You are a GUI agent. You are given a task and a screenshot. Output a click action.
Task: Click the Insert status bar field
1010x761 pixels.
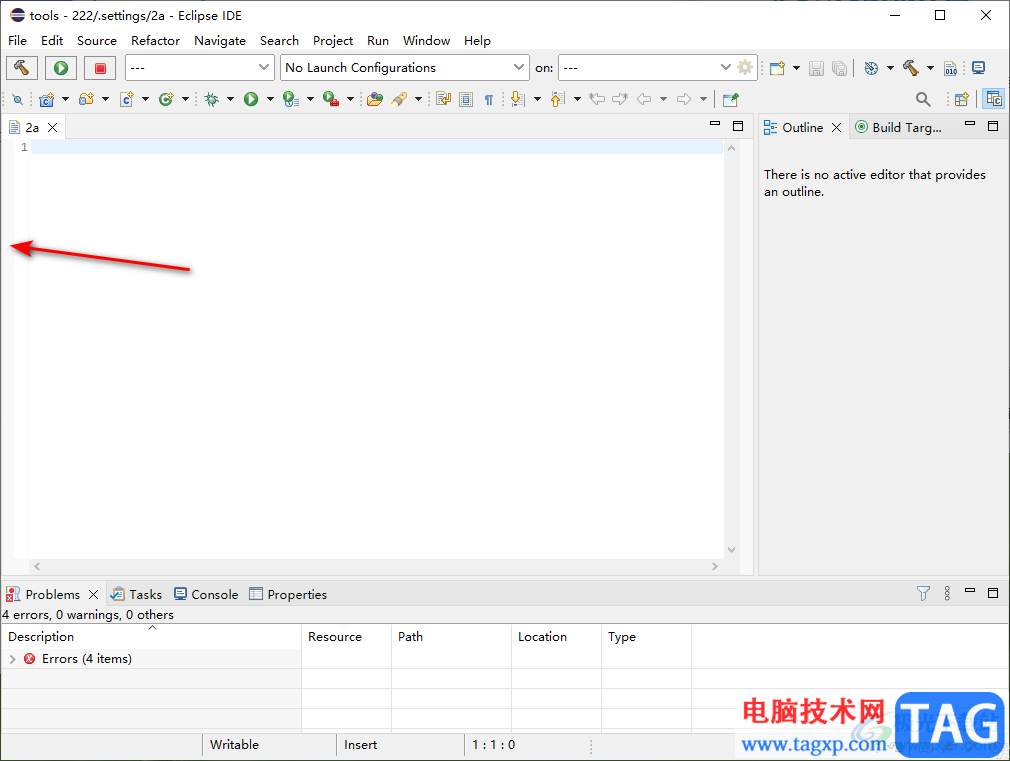[x=399, y=745]
